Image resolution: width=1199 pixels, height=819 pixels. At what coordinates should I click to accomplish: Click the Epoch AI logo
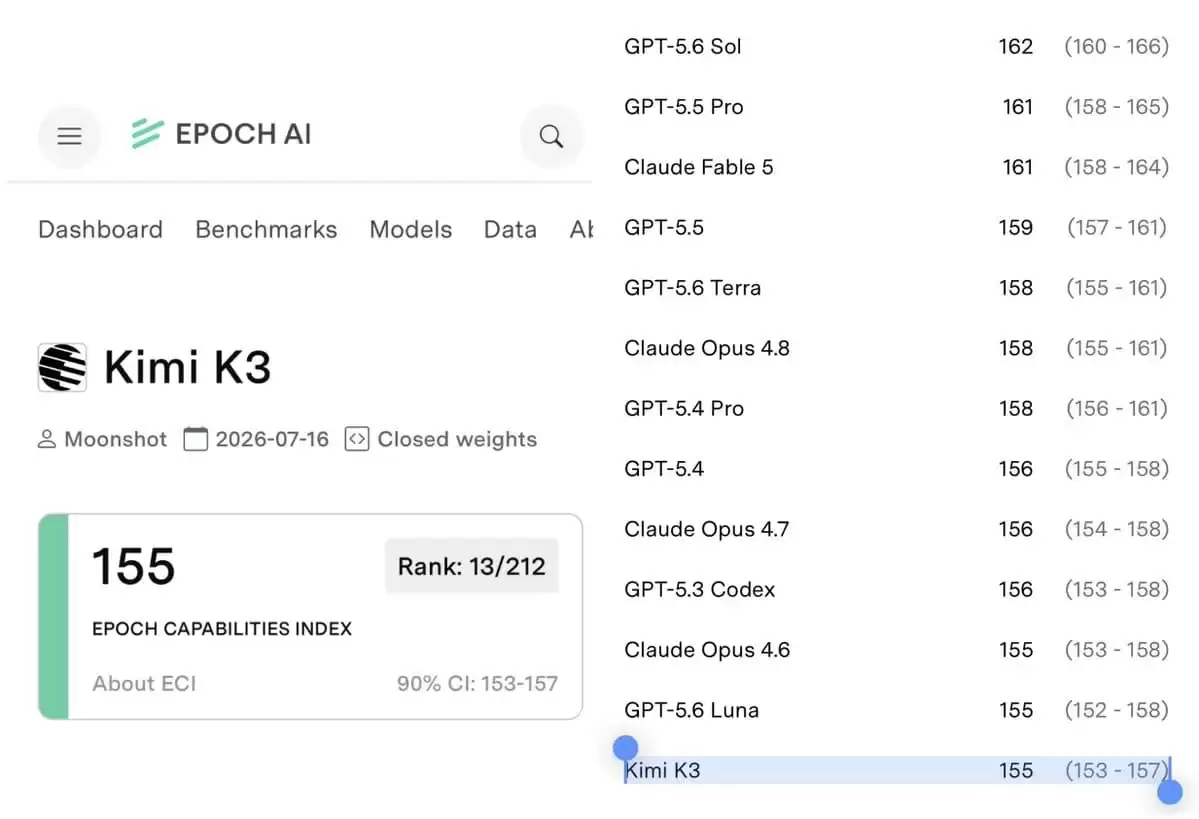pos(221,134)
